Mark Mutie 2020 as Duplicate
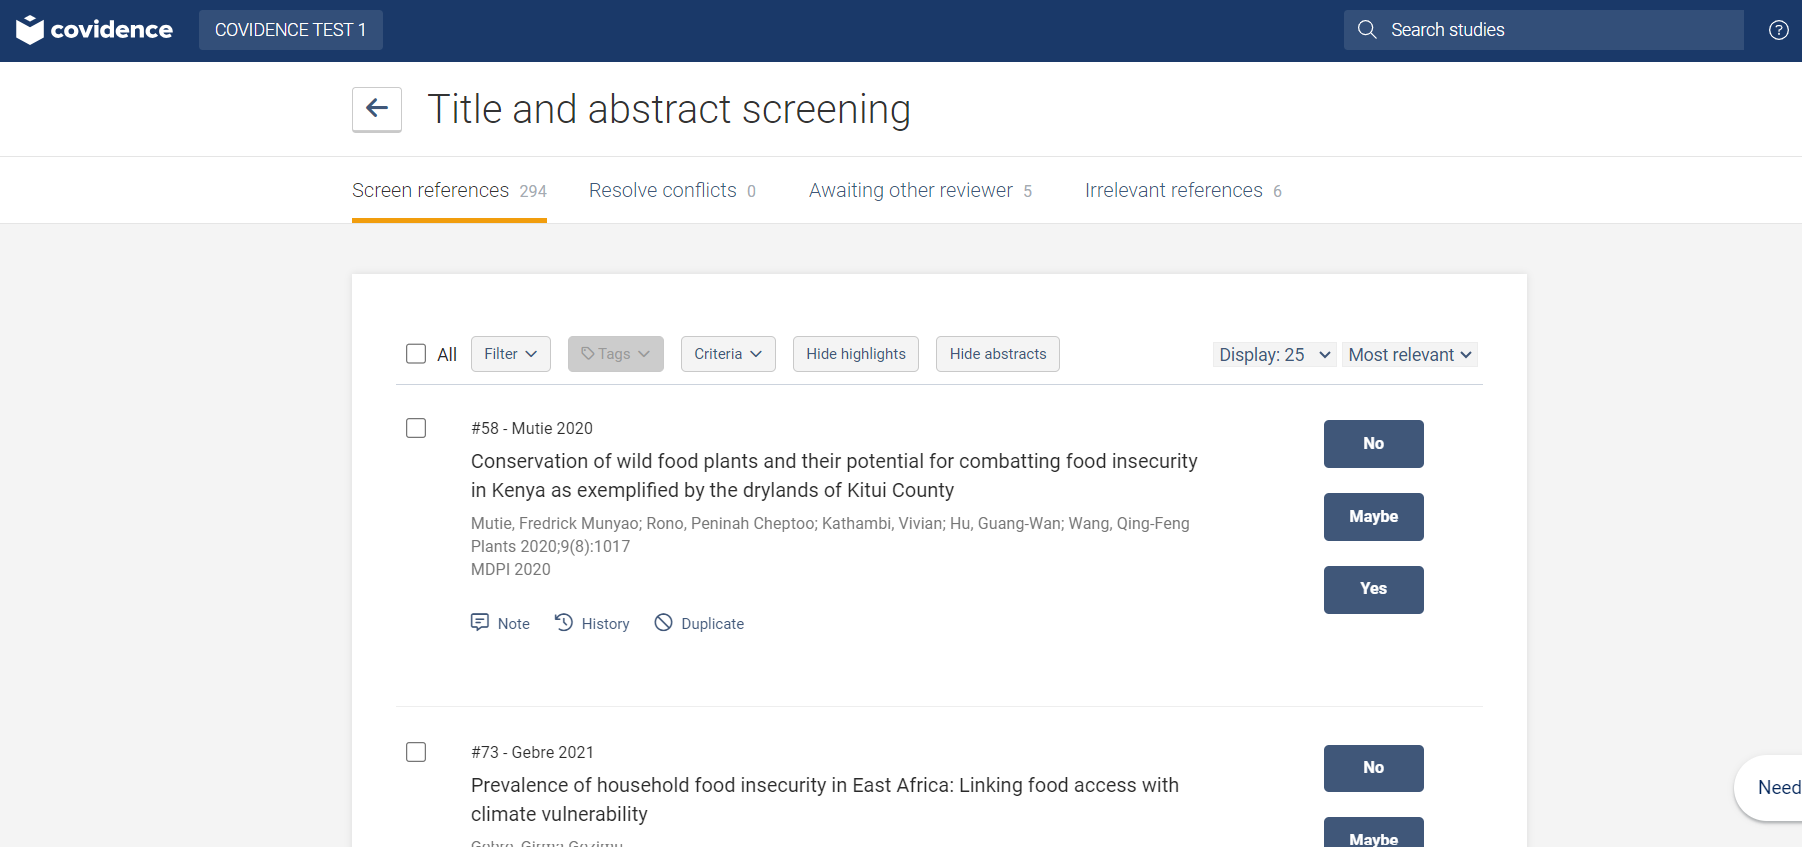 700,623
